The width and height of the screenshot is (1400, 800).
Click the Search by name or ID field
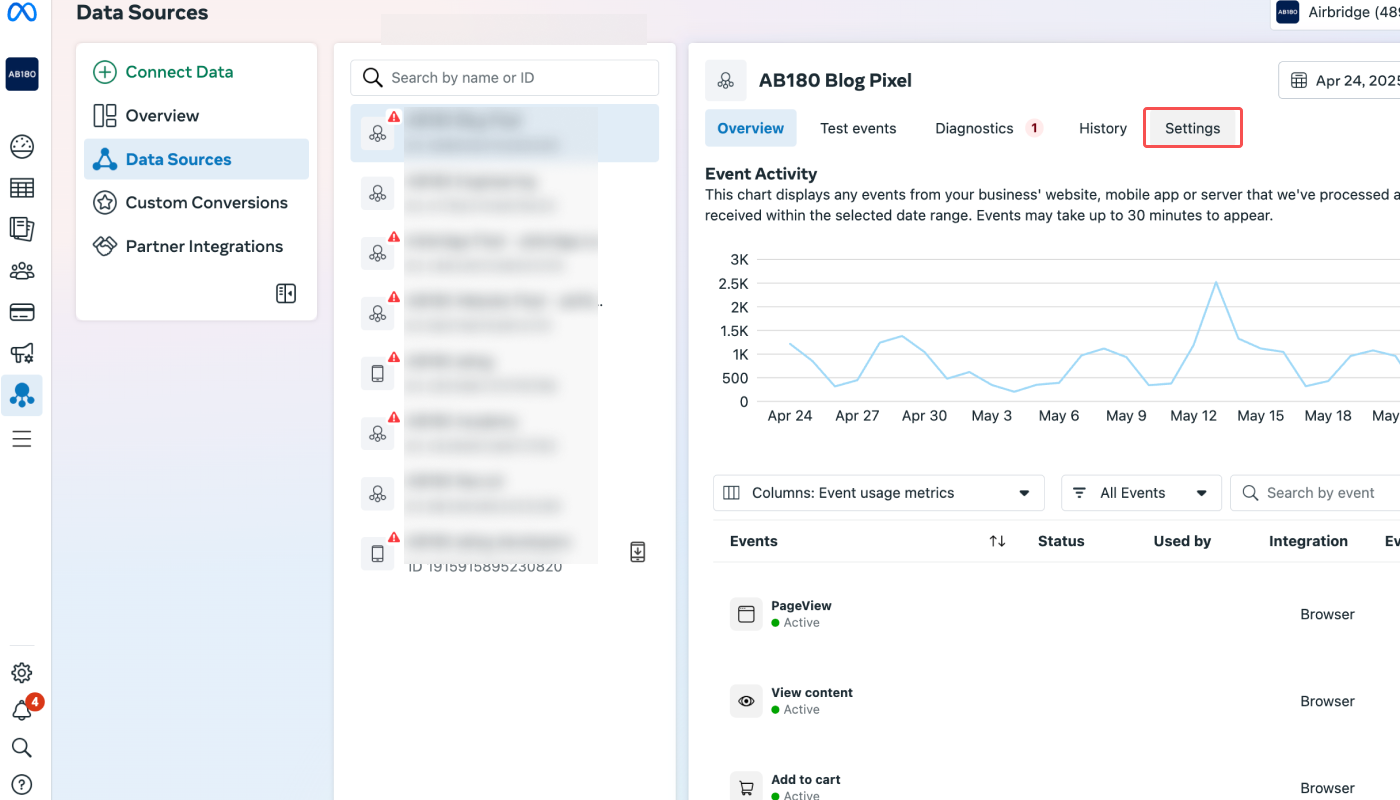pyautogui.click(x=504, y=78)
